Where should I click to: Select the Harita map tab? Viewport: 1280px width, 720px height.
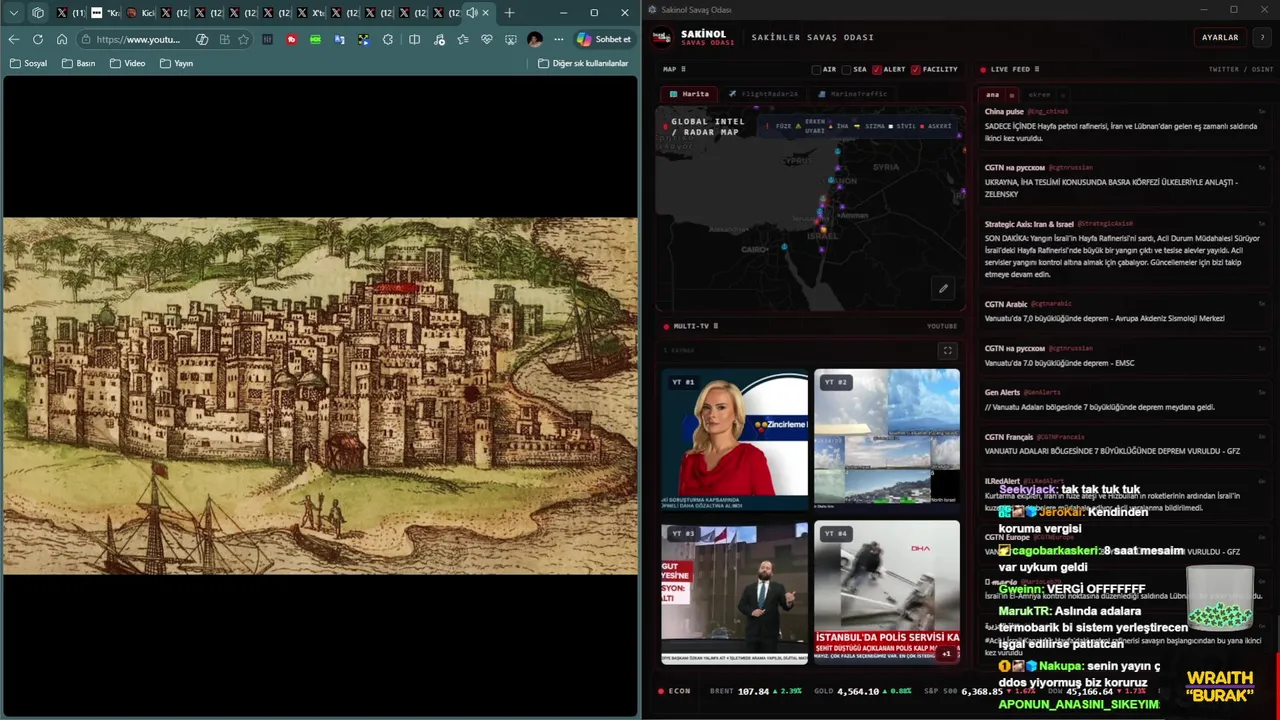point(690,94)
